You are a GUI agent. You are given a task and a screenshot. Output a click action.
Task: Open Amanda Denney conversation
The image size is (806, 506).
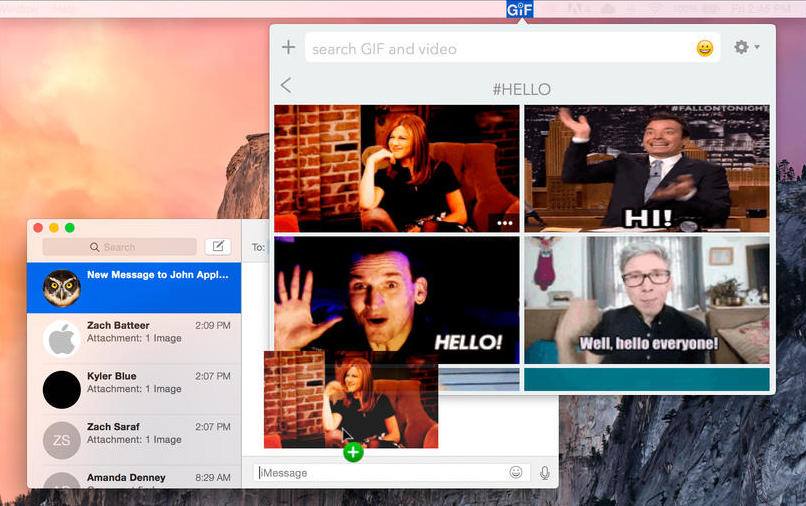(x=134, y=477)
